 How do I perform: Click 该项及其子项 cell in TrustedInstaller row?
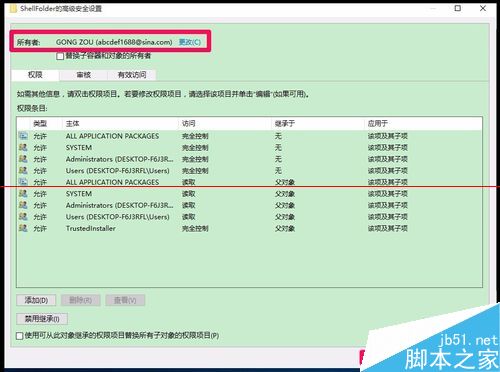pyautogui.click(x=388, y=228)
